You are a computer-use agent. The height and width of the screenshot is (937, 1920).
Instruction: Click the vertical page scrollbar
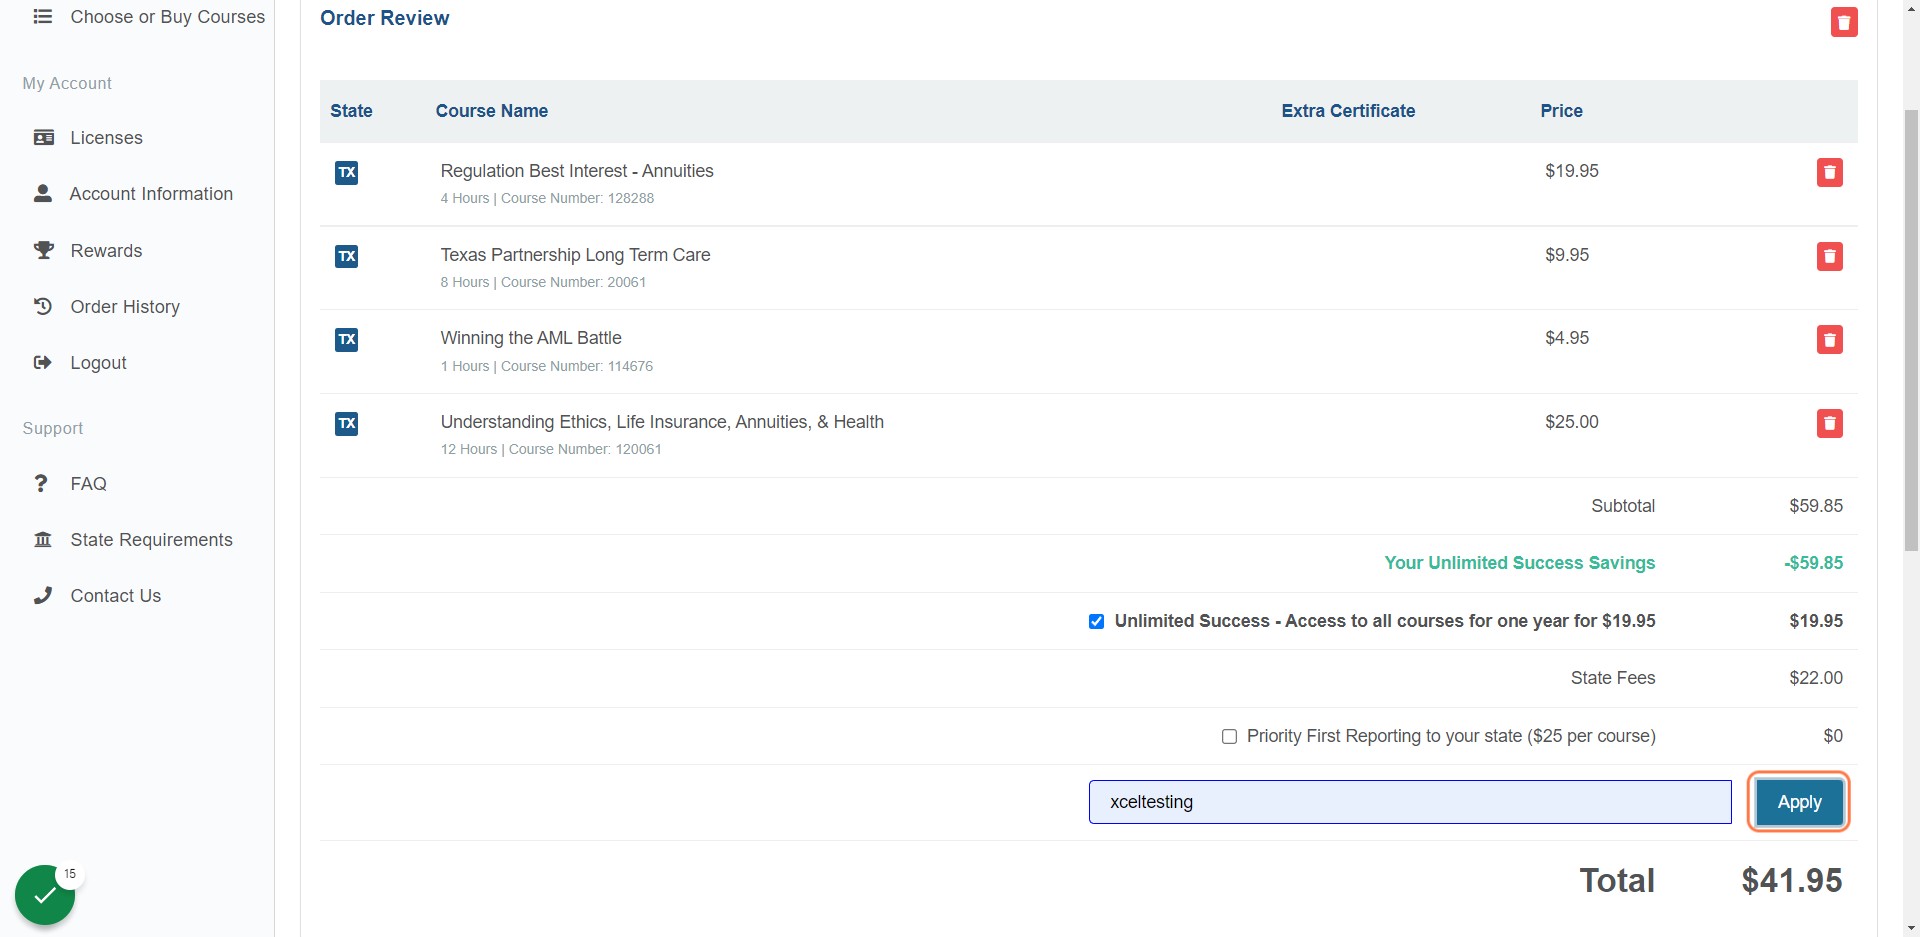(x=1911, y=330)
